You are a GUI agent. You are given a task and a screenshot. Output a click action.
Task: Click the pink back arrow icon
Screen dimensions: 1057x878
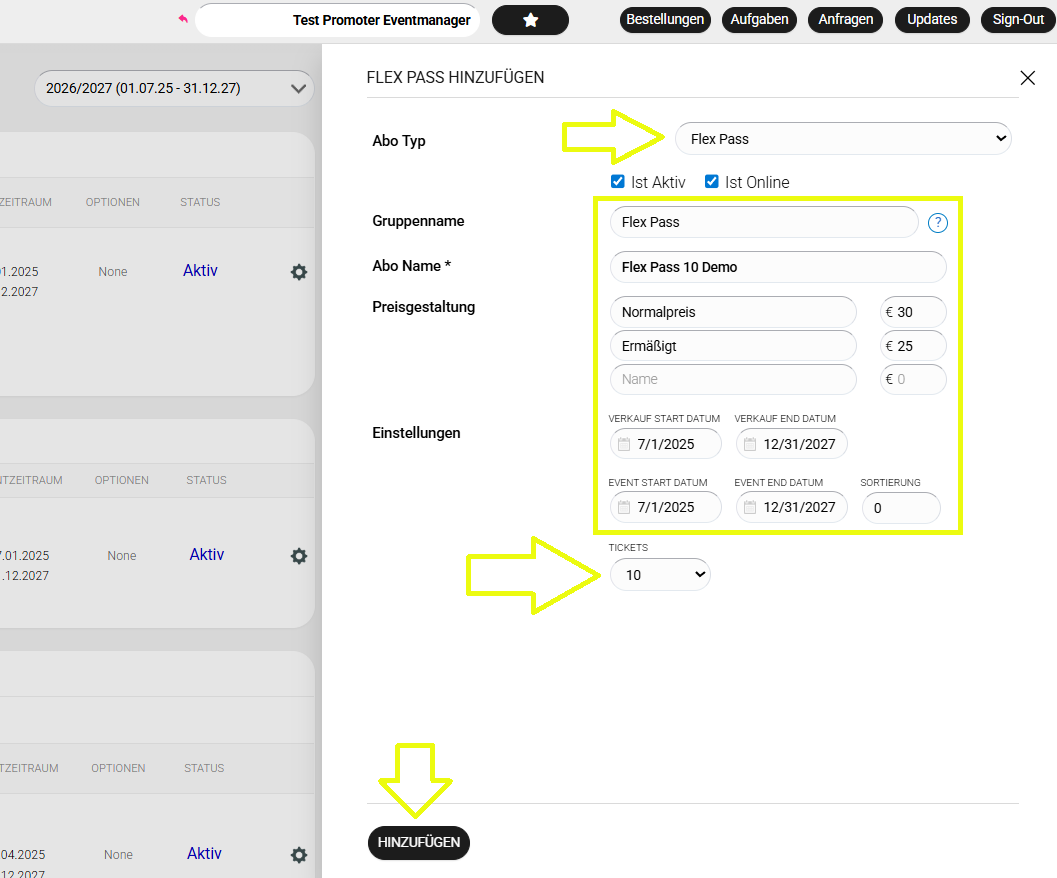point(183,19)
